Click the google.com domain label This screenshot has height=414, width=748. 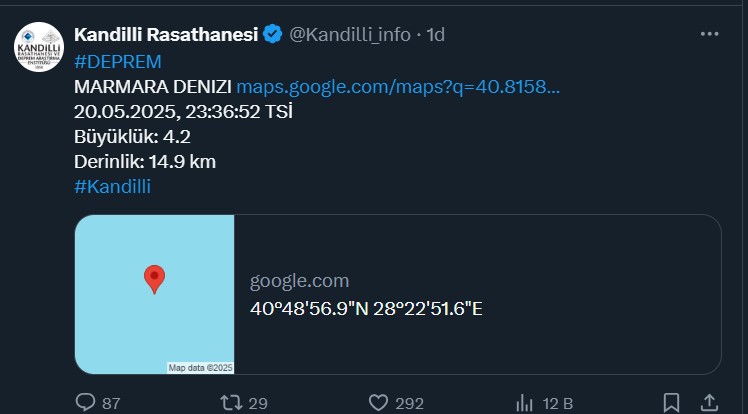click(299, 281)
